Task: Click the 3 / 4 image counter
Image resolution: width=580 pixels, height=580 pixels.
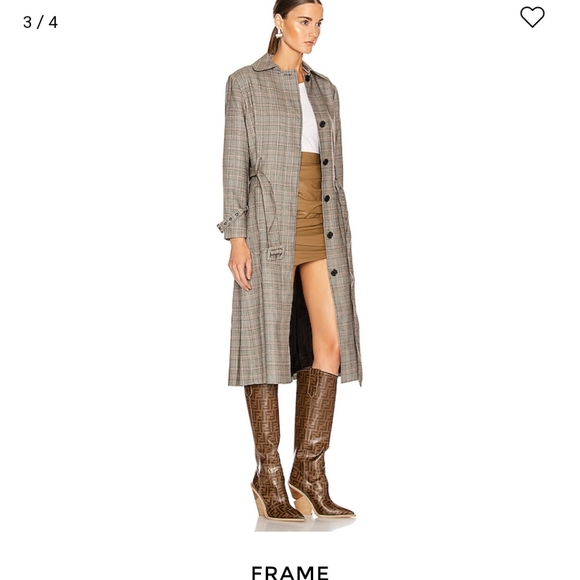Action: coord(40,22)
